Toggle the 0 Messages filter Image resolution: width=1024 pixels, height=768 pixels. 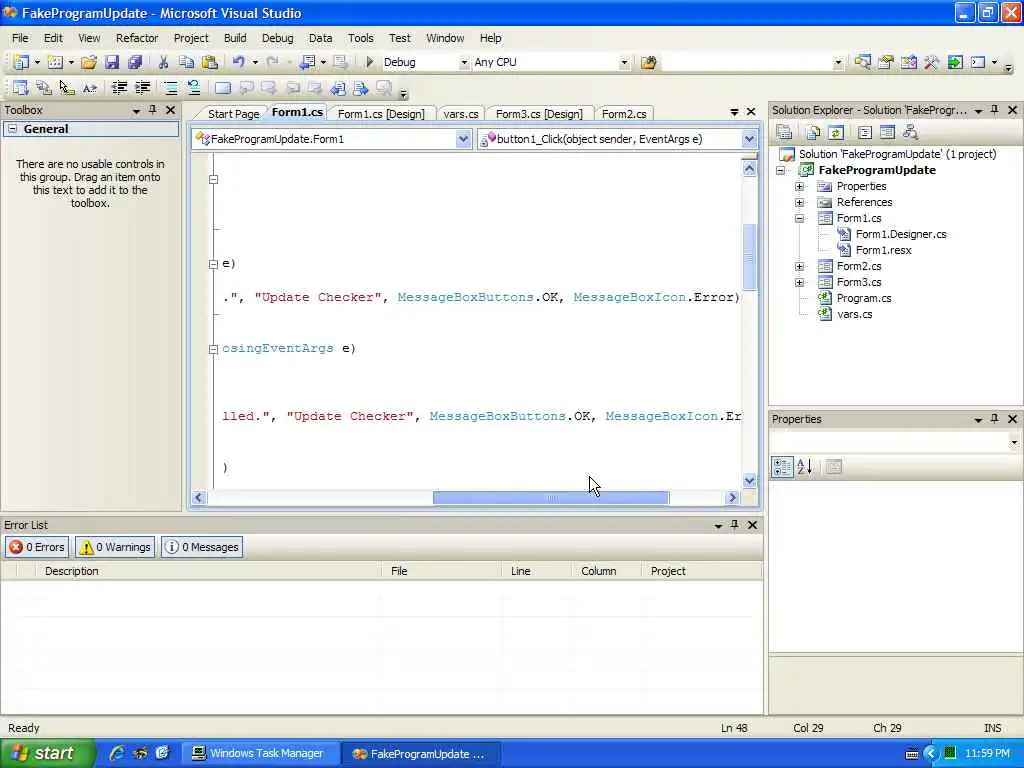click(202, 547)
